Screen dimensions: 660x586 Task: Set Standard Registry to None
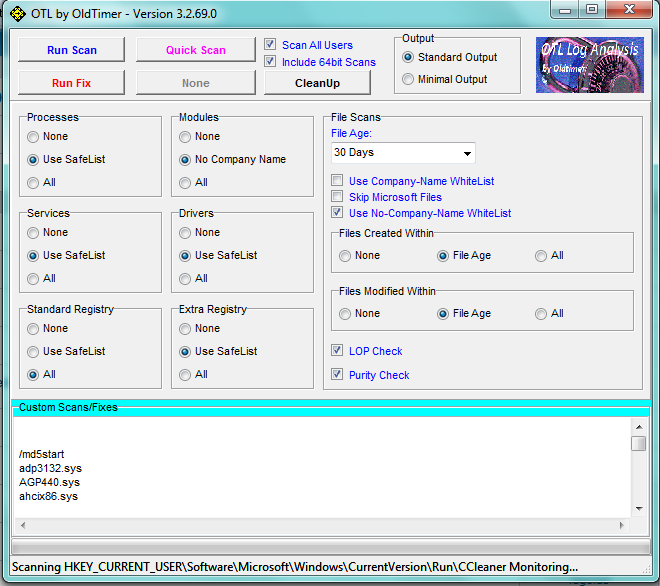33,329
